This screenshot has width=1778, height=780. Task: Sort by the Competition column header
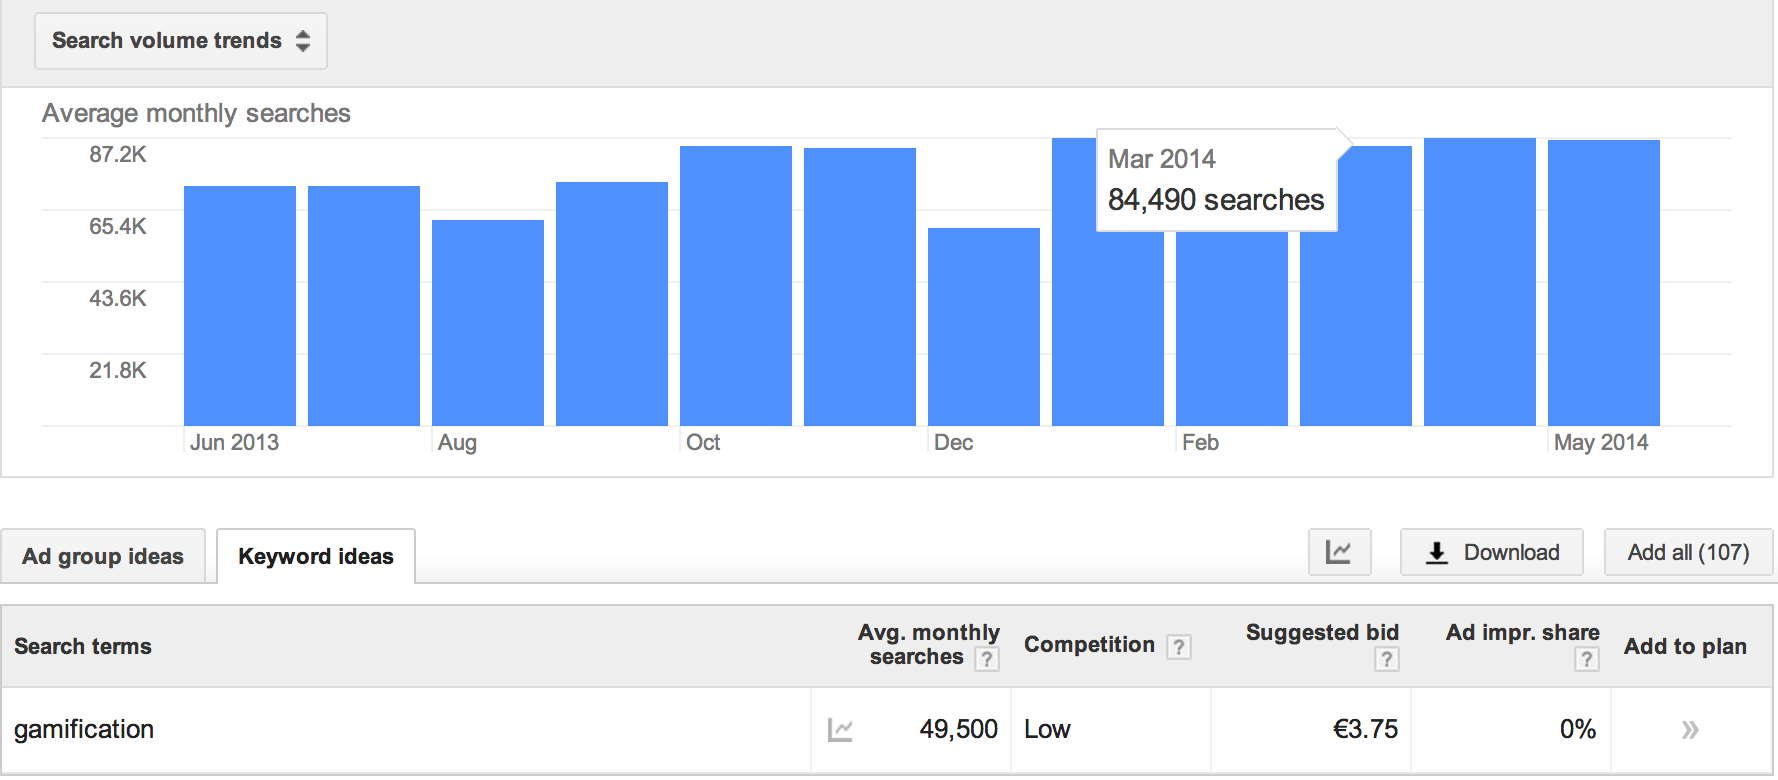pyautogui.click(x=1089, y=645)
